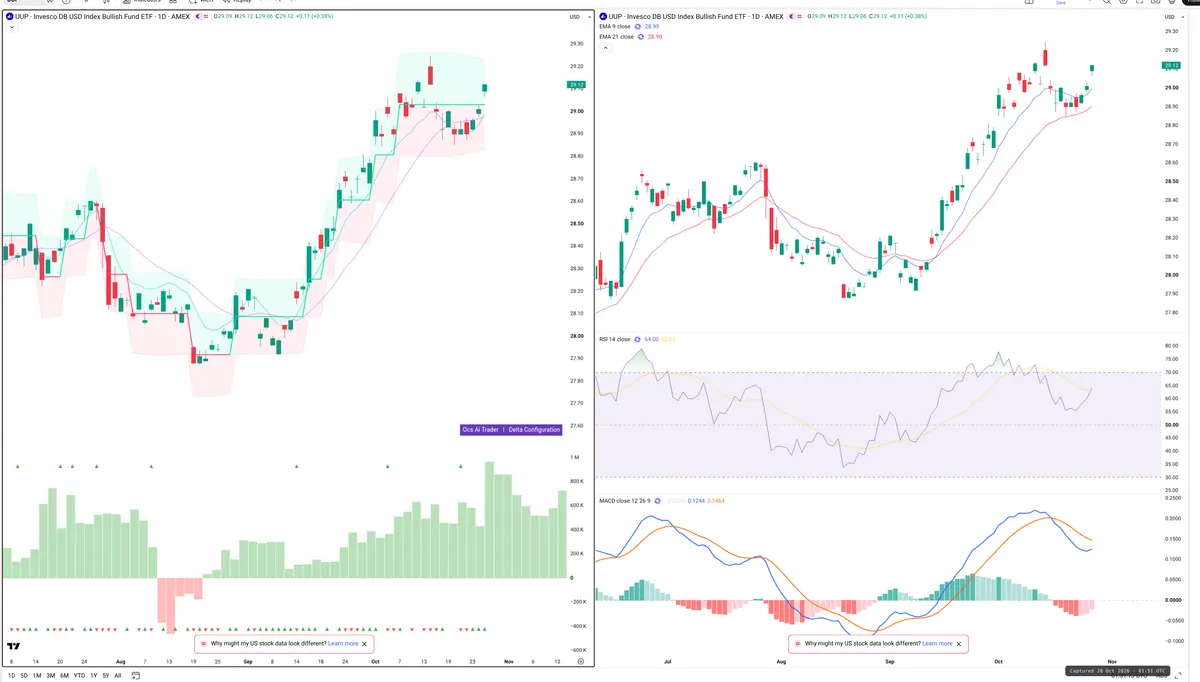Click the loading icon next to EMA 9 close
The height and width of the screenshot is (682, 1200).
639,27
